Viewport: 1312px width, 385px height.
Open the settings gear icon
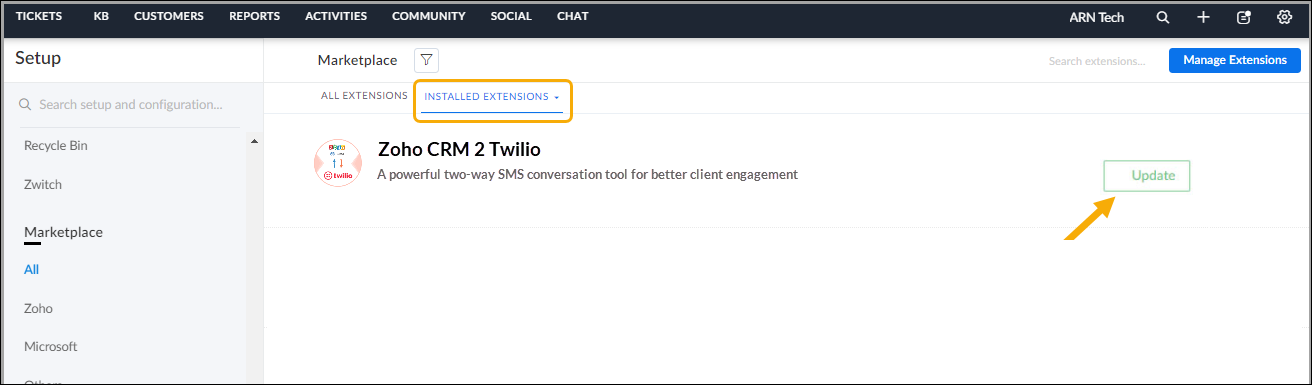click(1285, 17)
